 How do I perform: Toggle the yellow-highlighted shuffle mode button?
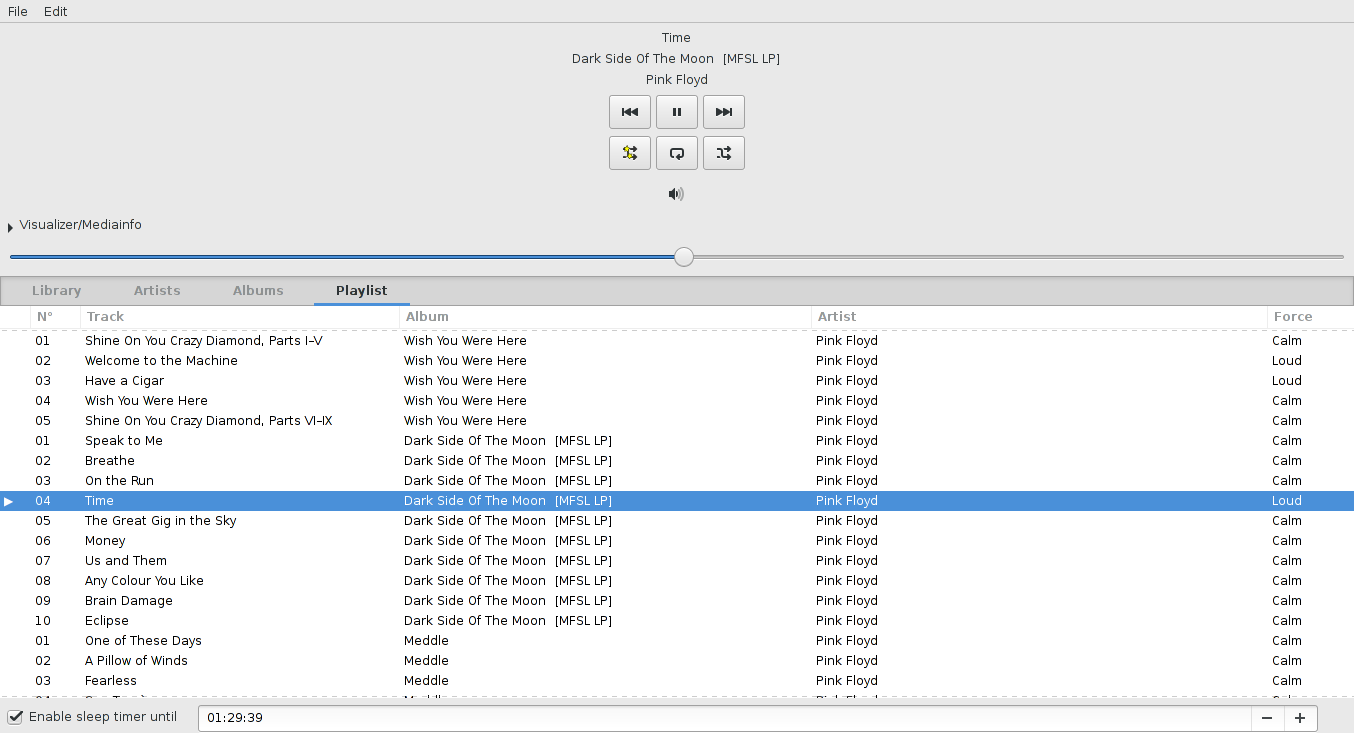pos(630,153)
